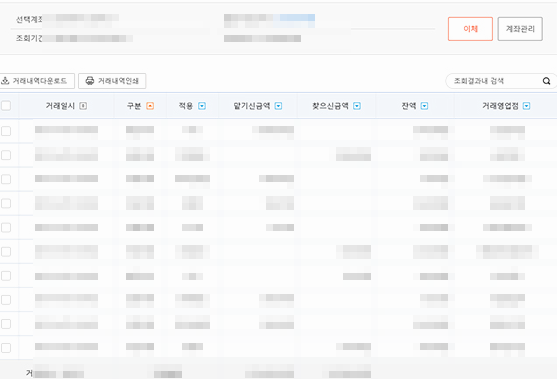Open the 잔액 column dropdown arrow

(424, 106)
